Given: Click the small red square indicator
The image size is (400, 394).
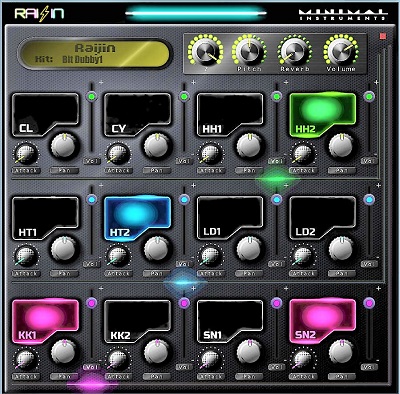Looking at the screenshot, I should coord(383,36).
